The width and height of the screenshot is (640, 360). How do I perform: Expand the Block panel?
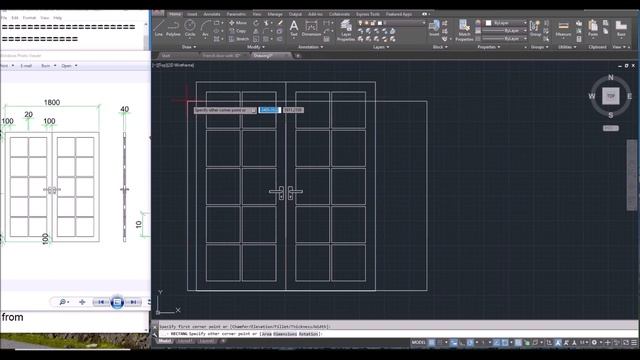[440, 47]
